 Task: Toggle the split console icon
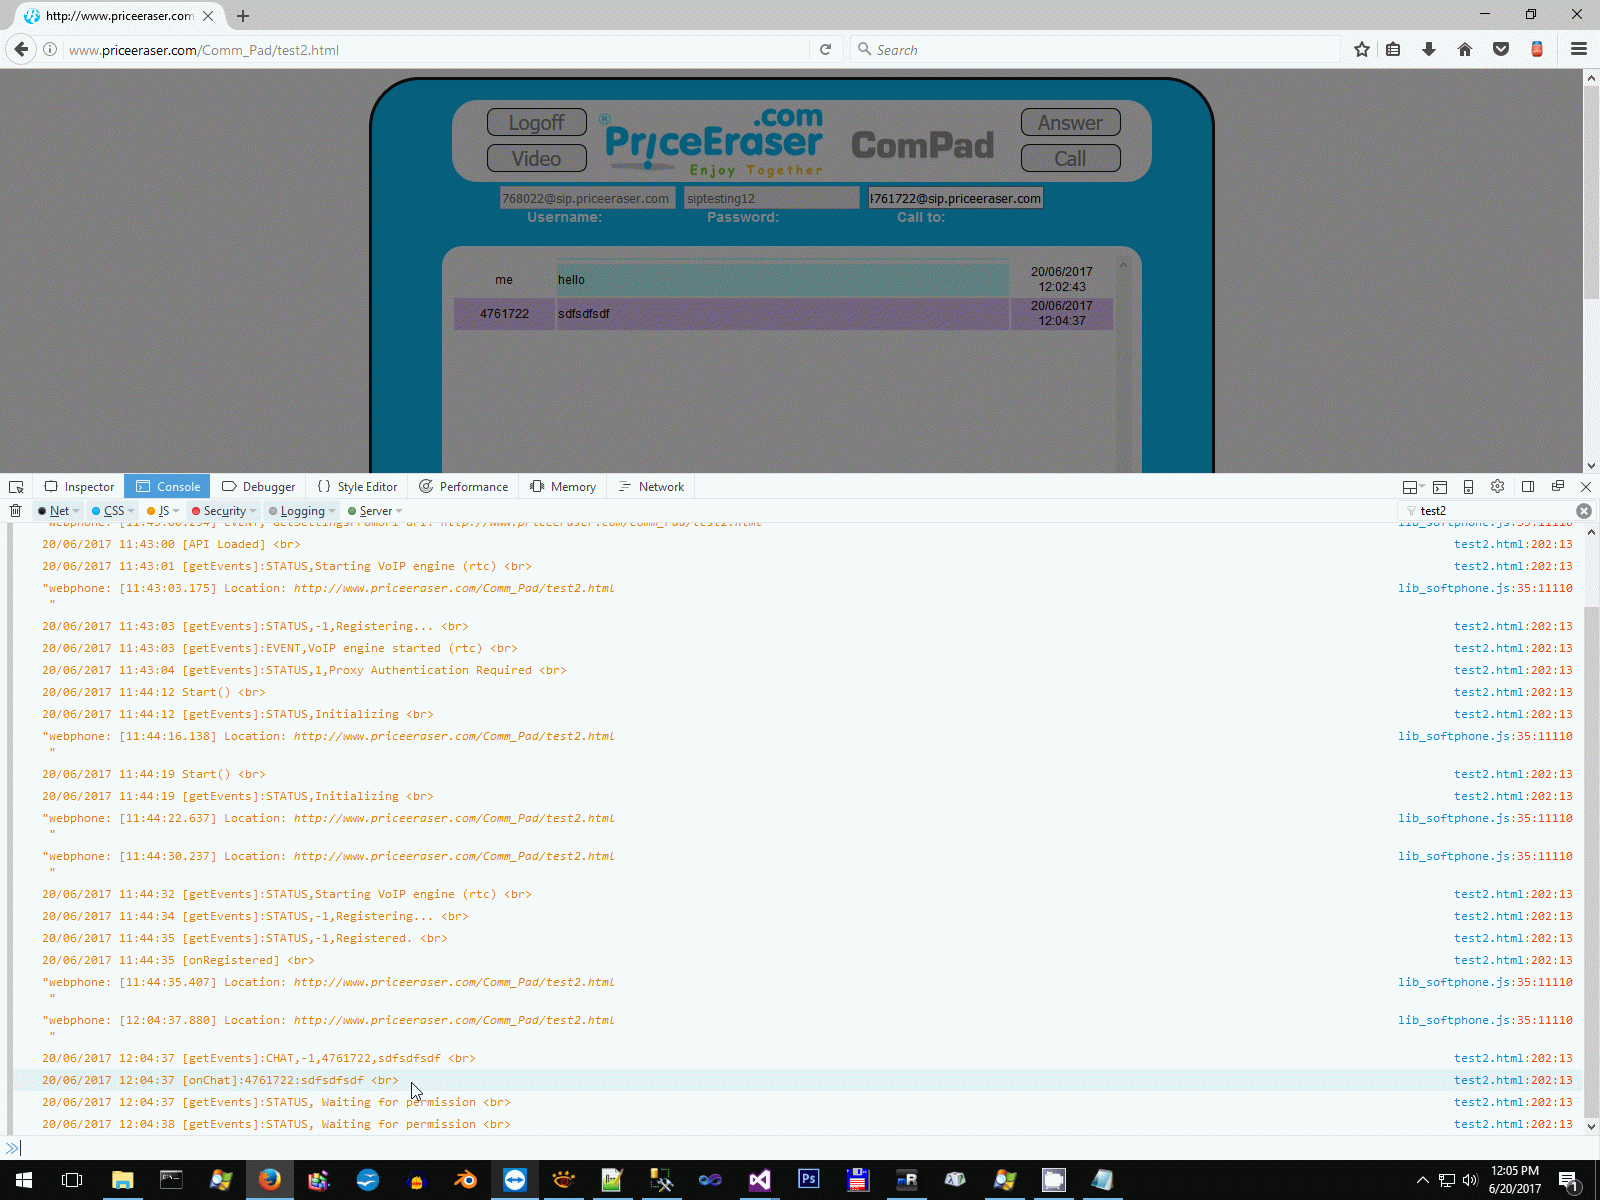coord(1440,487)
